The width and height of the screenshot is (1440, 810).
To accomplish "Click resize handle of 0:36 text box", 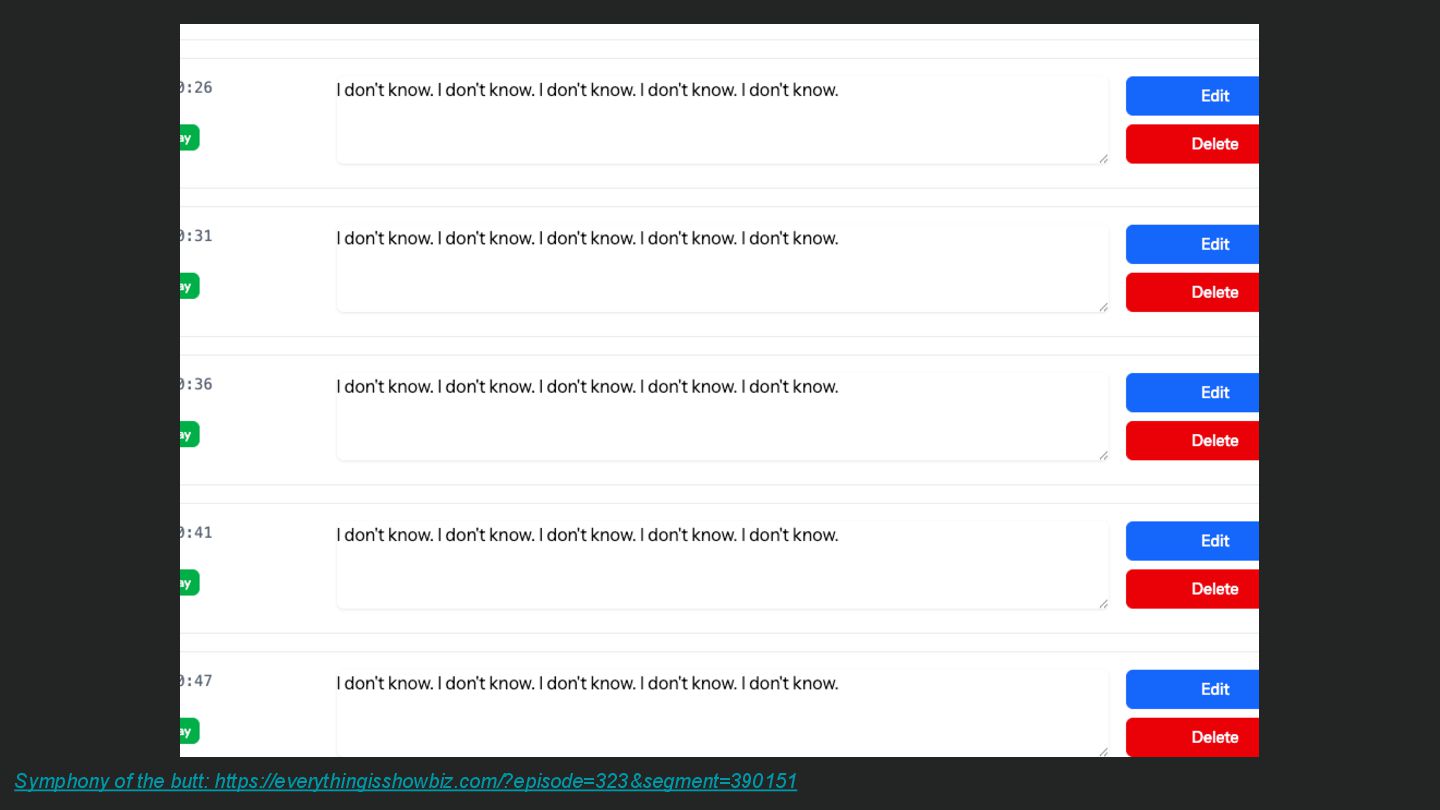I will pos(1103,455).
